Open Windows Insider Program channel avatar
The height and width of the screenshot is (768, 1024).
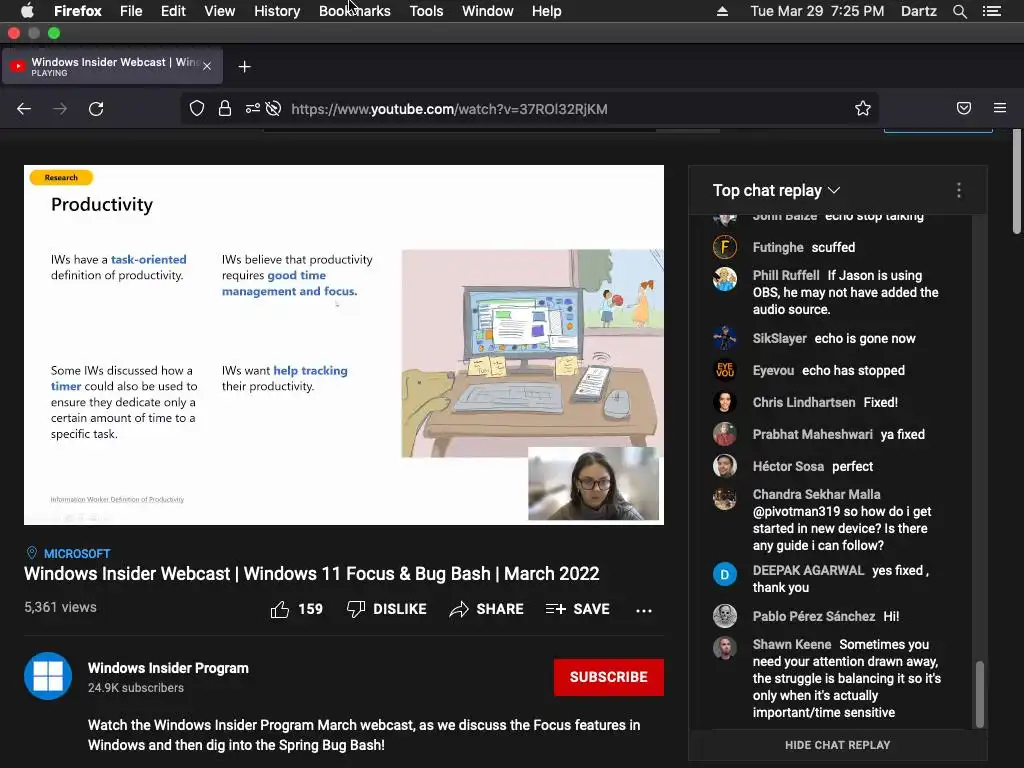point(48,676)
